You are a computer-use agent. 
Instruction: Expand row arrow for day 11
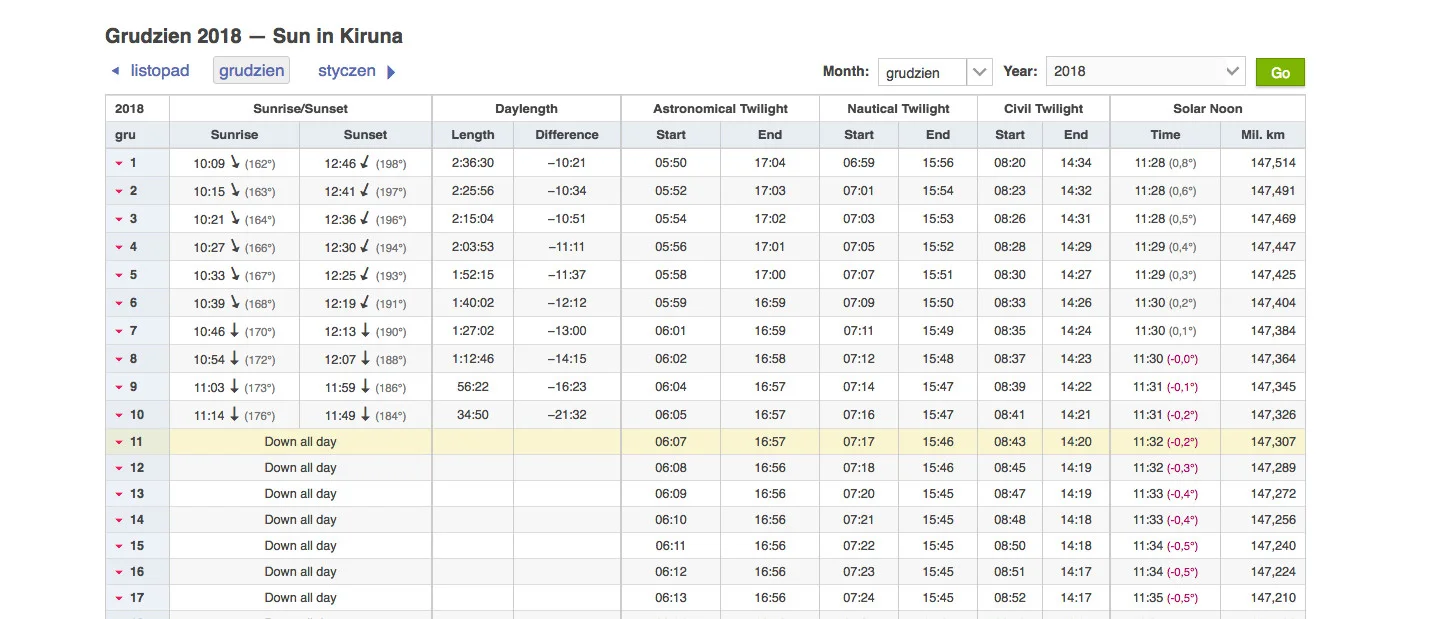tap(118, 442)
